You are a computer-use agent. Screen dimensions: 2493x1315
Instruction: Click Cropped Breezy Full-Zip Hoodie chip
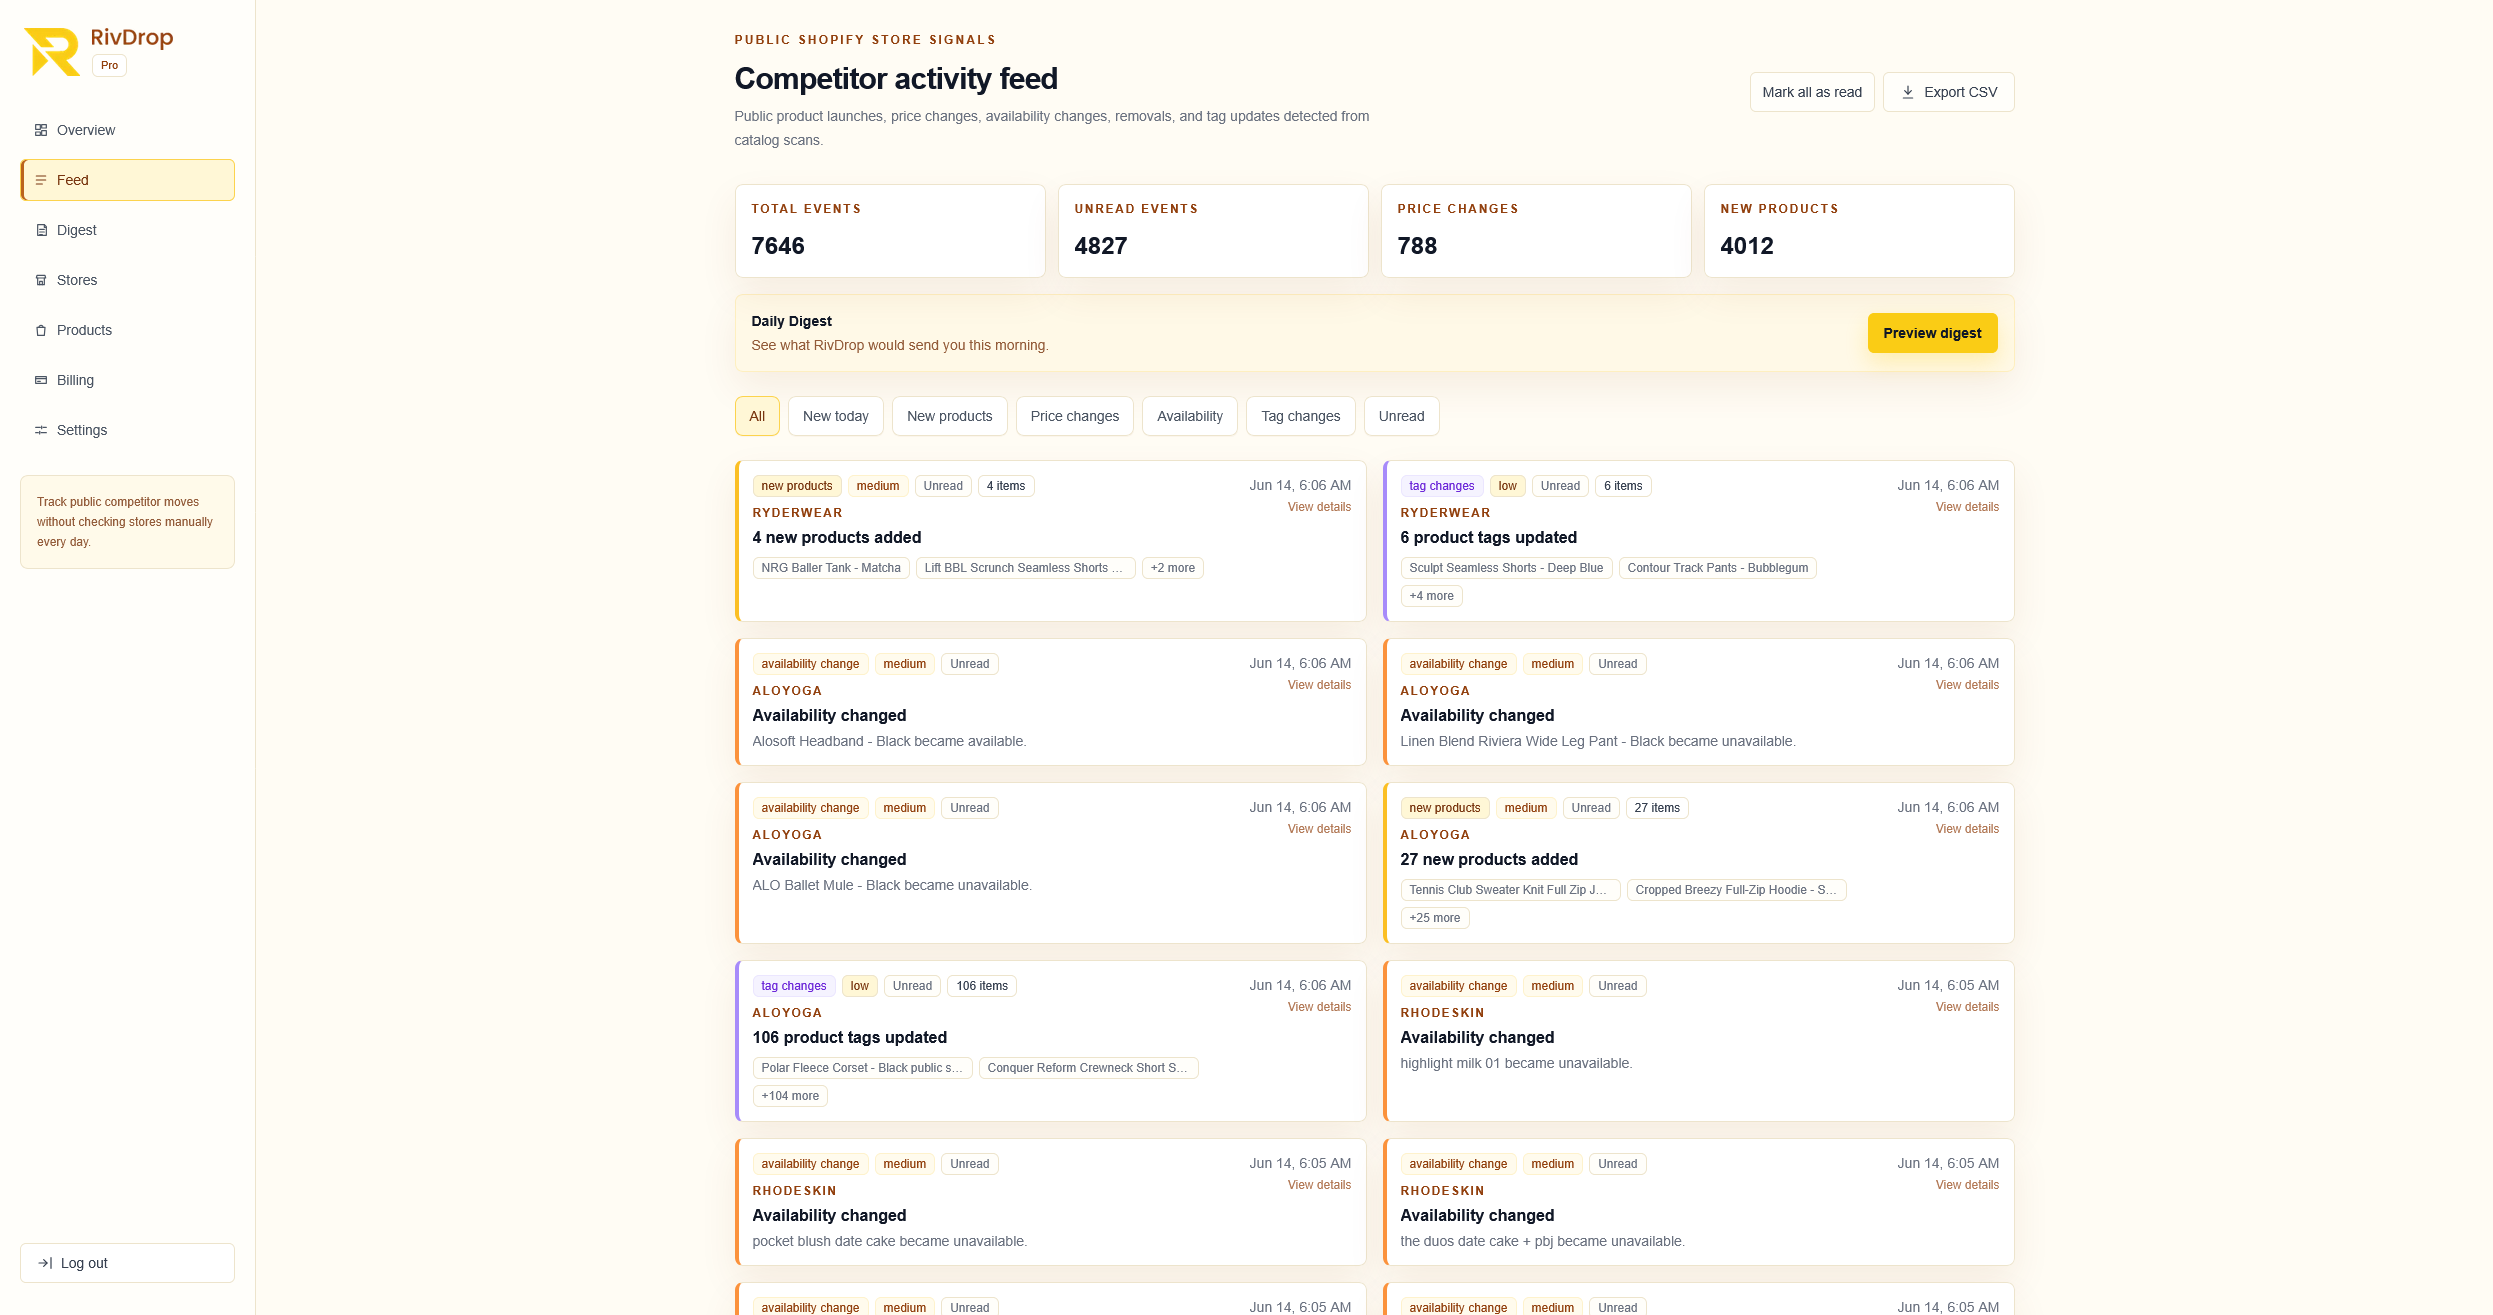[x=1736, y=890]
